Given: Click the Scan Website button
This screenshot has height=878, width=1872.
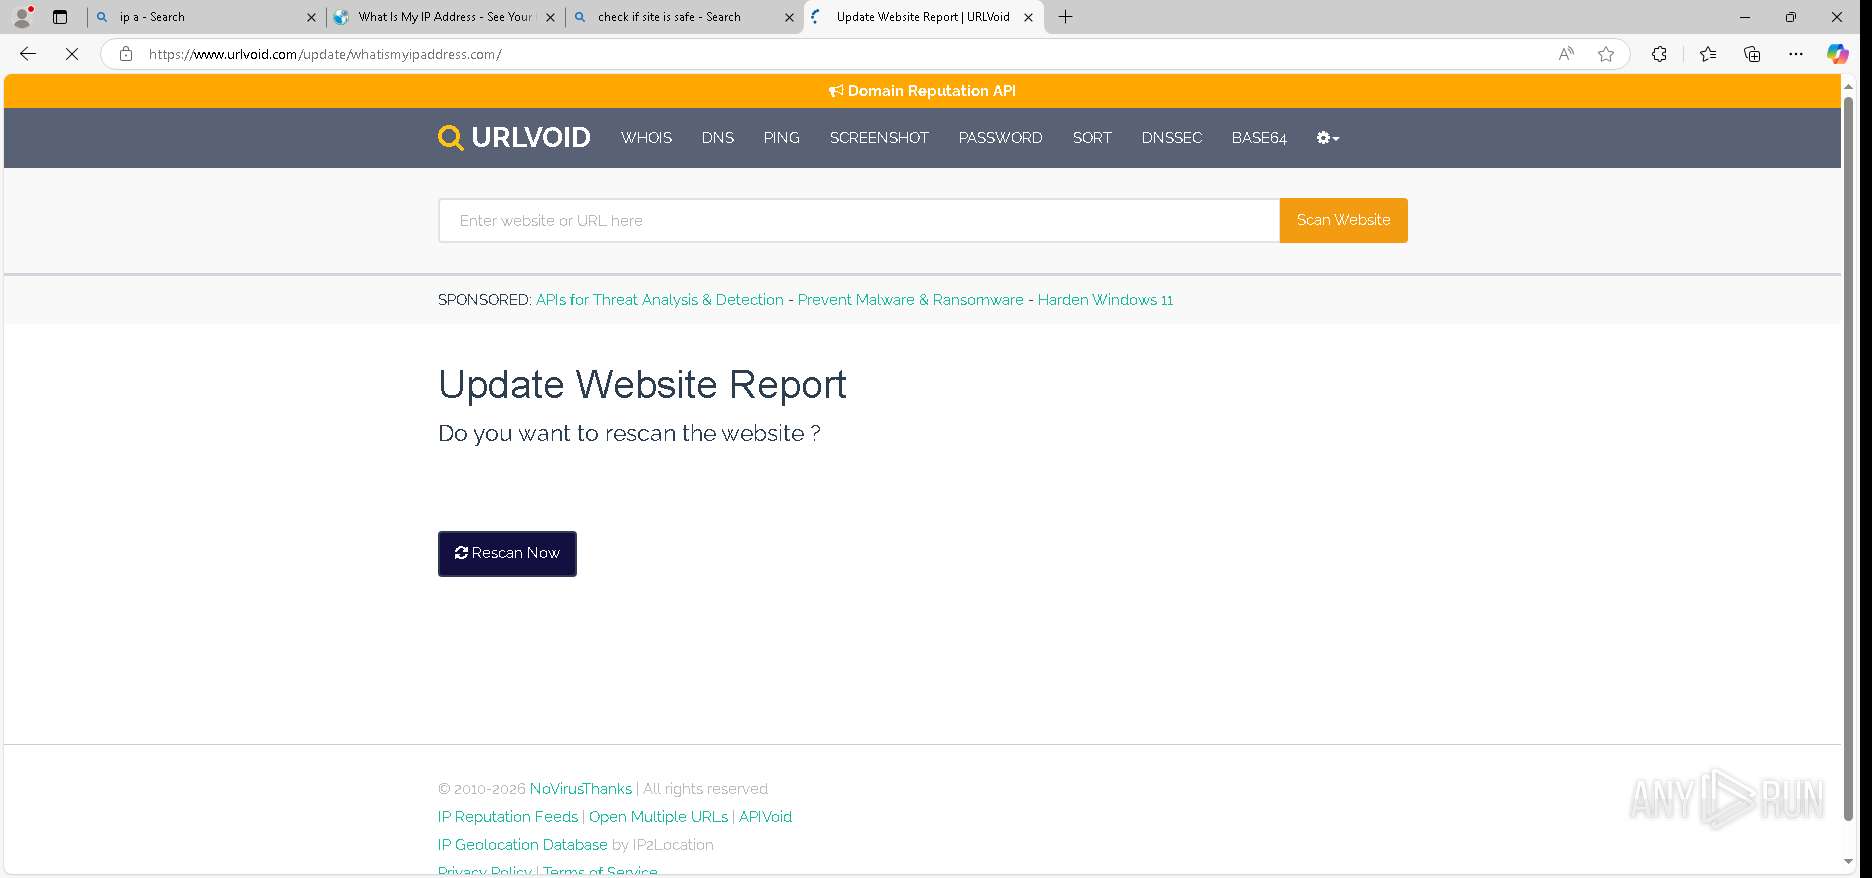Looking at the screenshot, I should tap(1343, 220).
